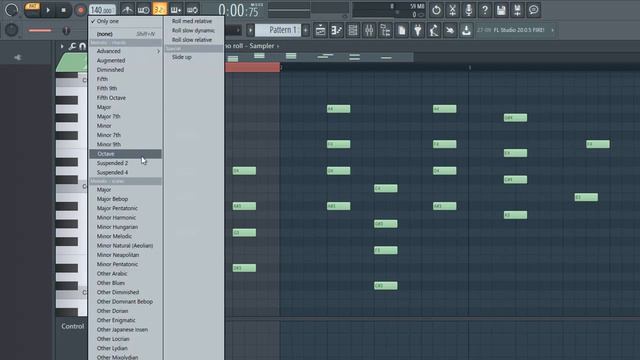Expand arrow beside FL Studio news hint

point(553,30)
